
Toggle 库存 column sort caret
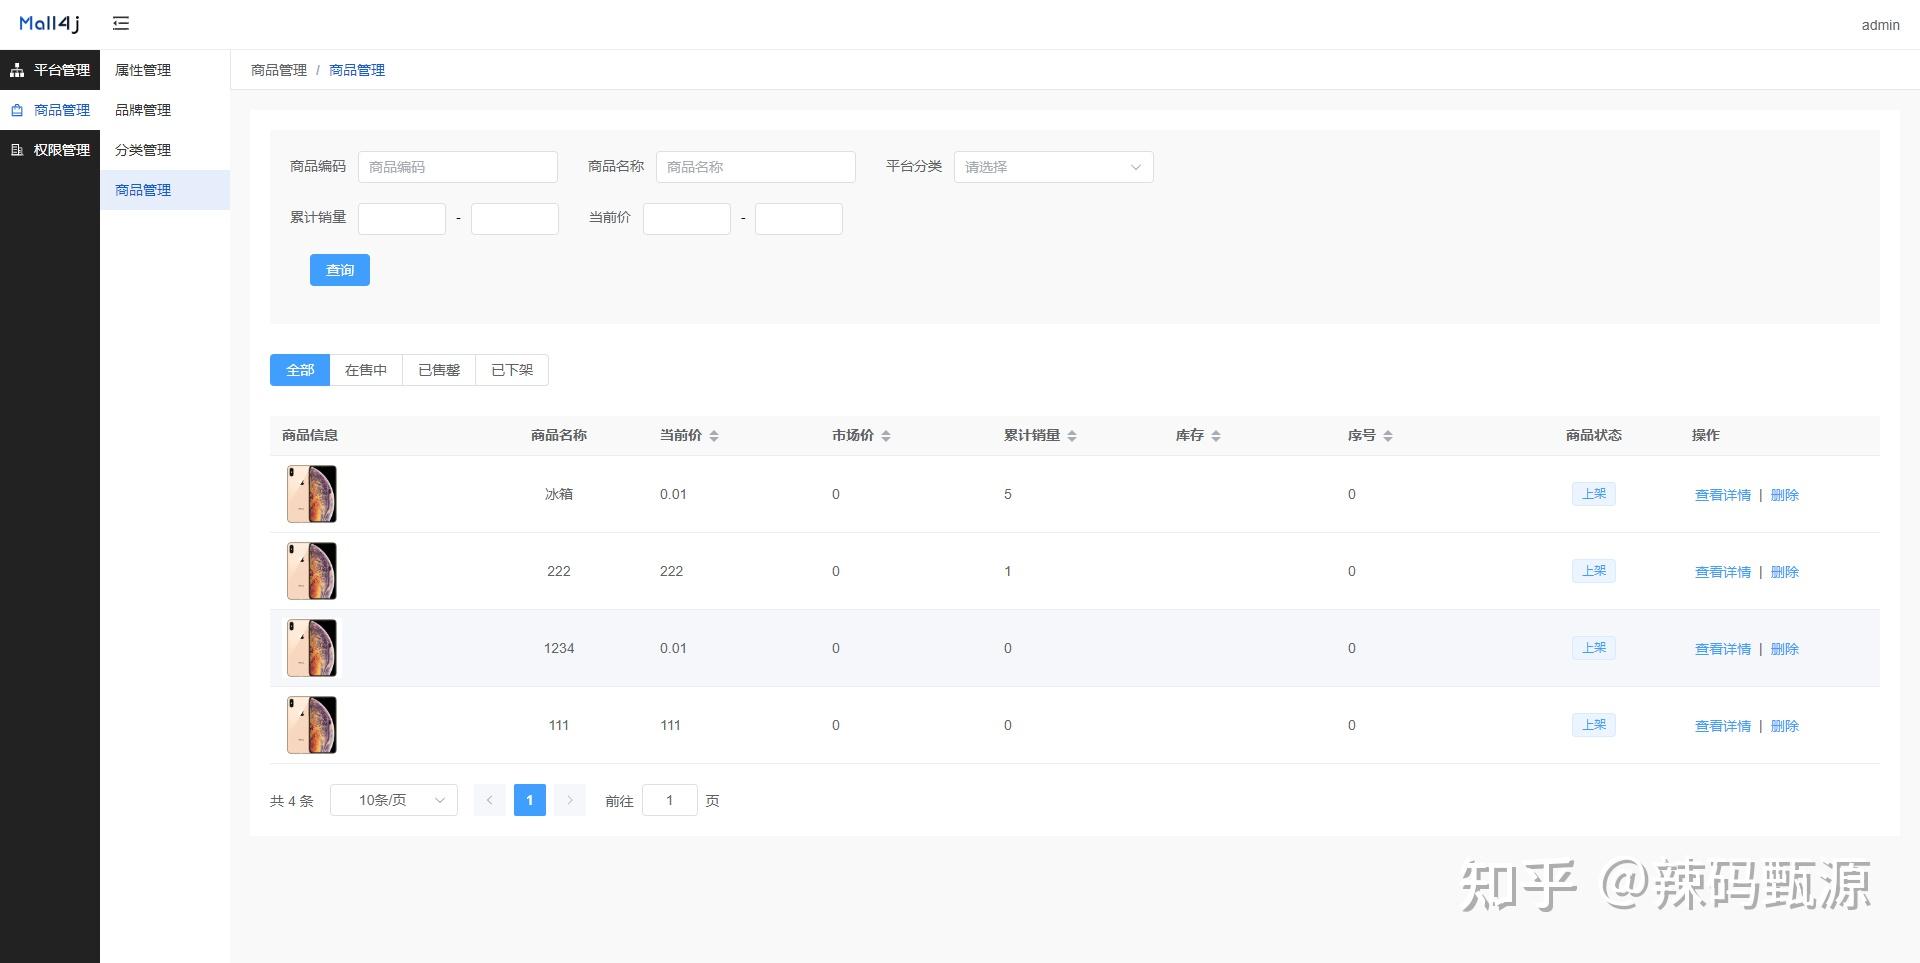coord(1216,435)
